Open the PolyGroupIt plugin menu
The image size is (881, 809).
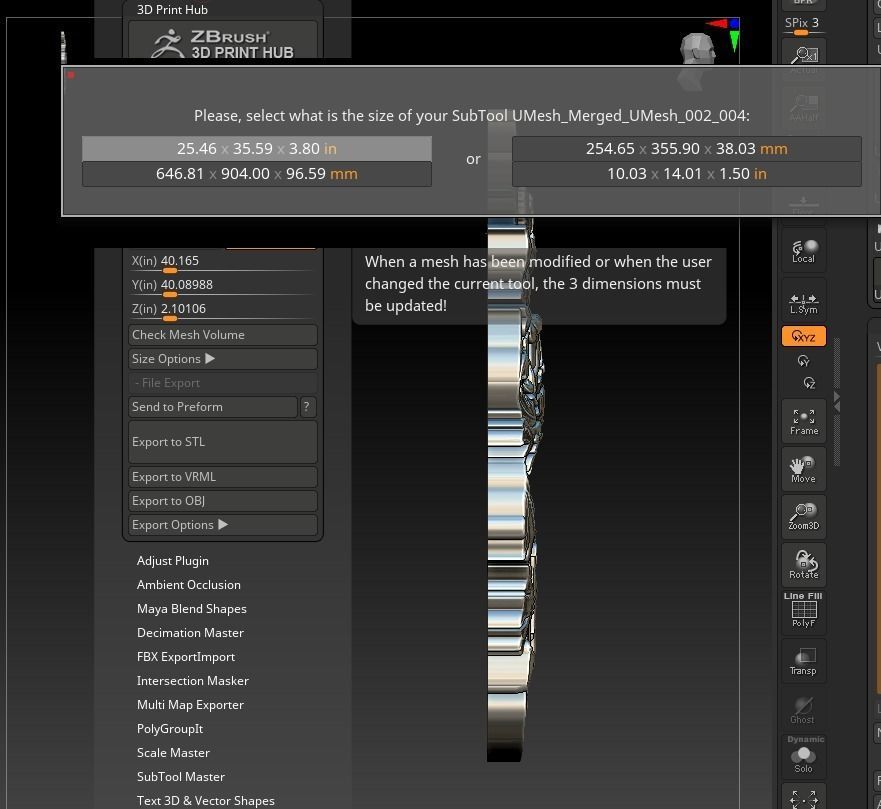[170, 729]
